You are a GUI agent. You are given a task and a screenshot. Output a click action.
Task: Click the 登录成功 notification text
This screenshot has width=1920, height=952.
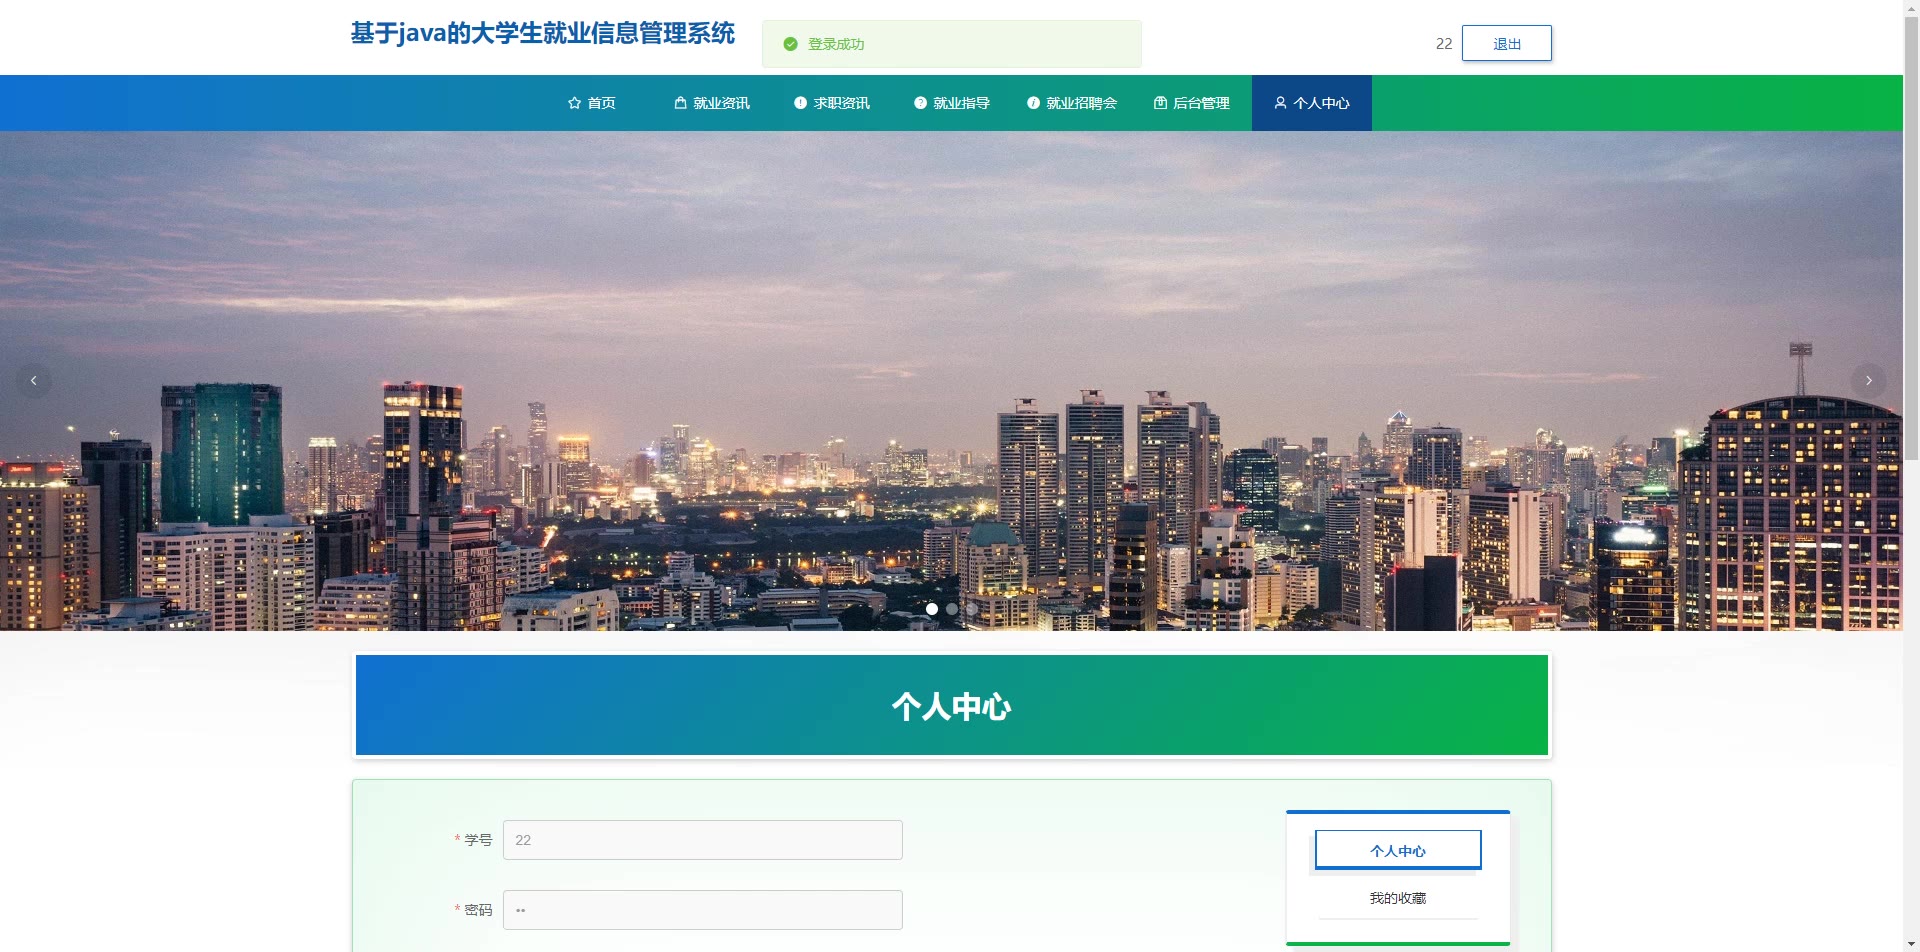tap(836, 44)
